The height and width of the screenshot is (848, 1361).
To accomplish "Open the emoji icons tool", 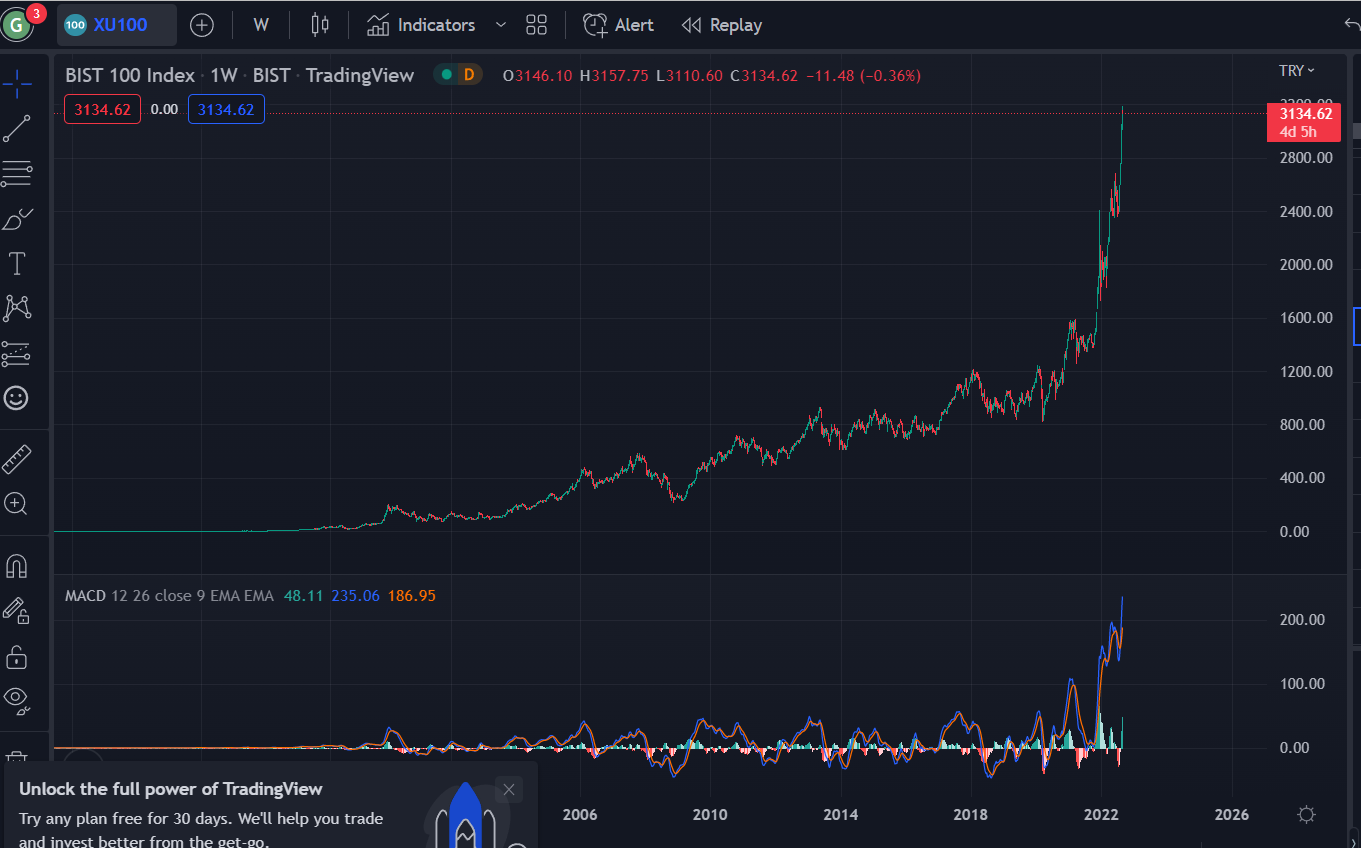I will 17,398.
